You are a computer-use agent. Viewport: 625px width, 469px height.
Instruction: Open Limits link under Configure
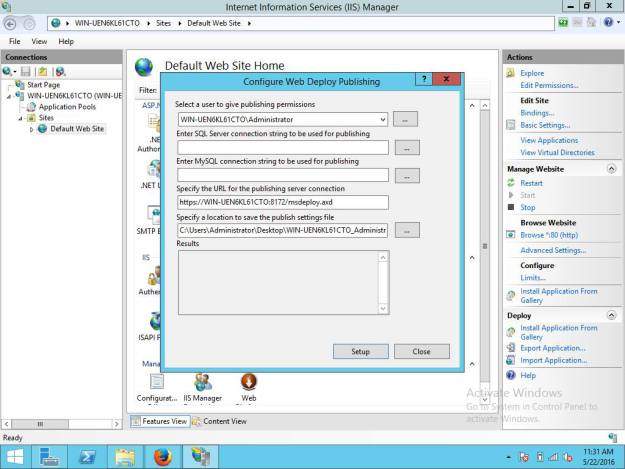coord(533,278)
